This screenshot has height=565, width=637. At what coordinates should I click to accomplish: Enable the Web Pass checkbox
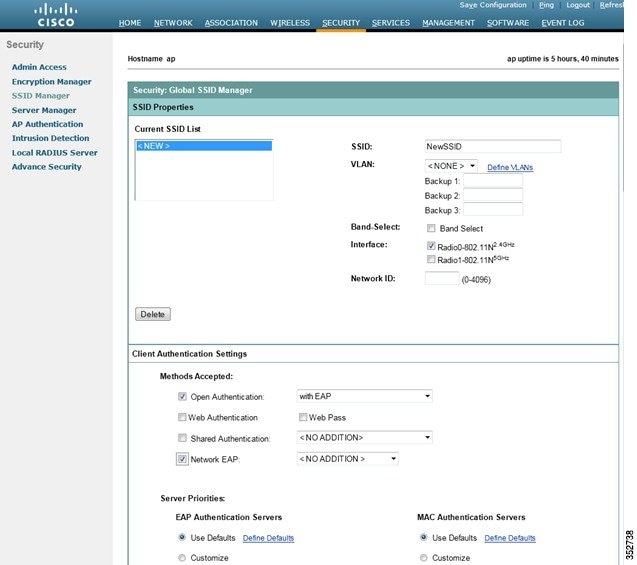[x=303, y=417]
